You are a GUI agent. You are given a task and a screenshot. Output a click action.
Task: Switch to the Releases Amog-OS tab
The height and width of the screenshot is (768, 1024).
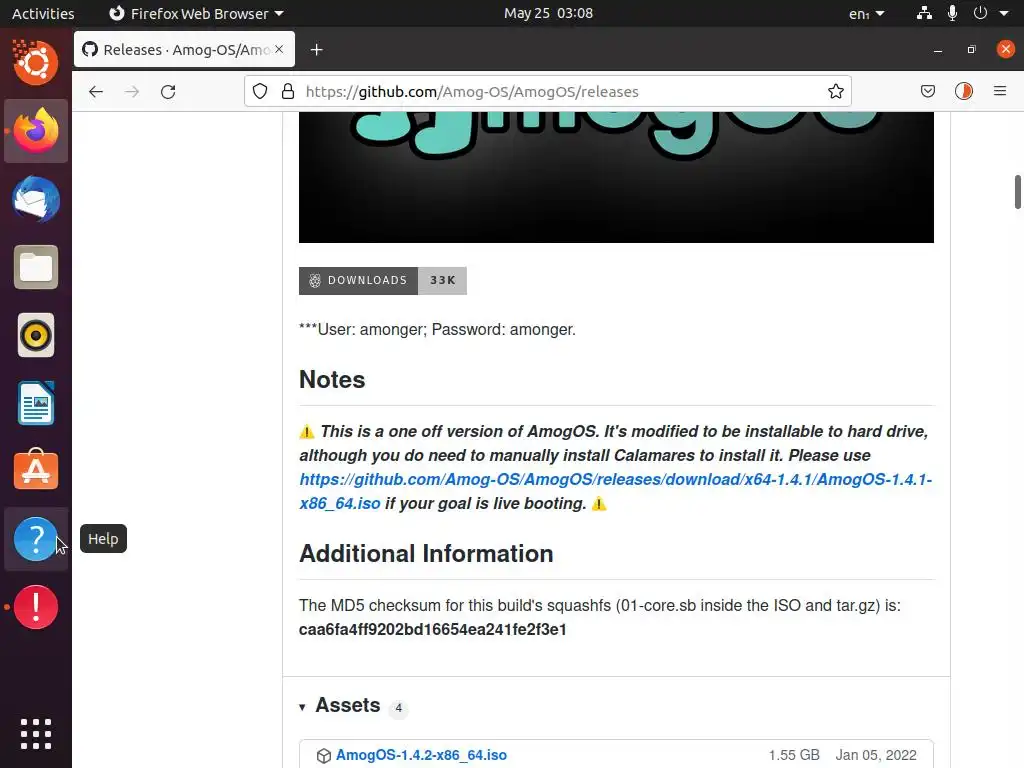click(x=185, y=50)
